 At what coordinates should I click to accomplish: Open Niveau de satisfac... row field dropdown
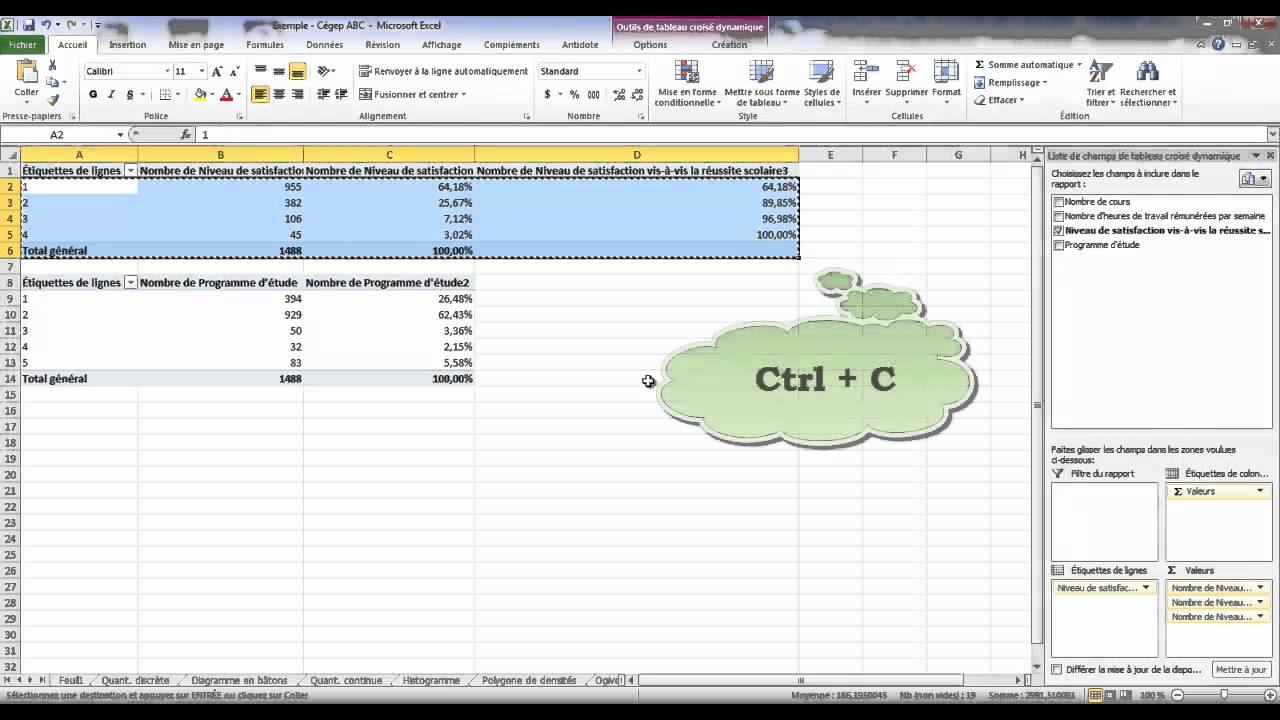(1146, 588)
